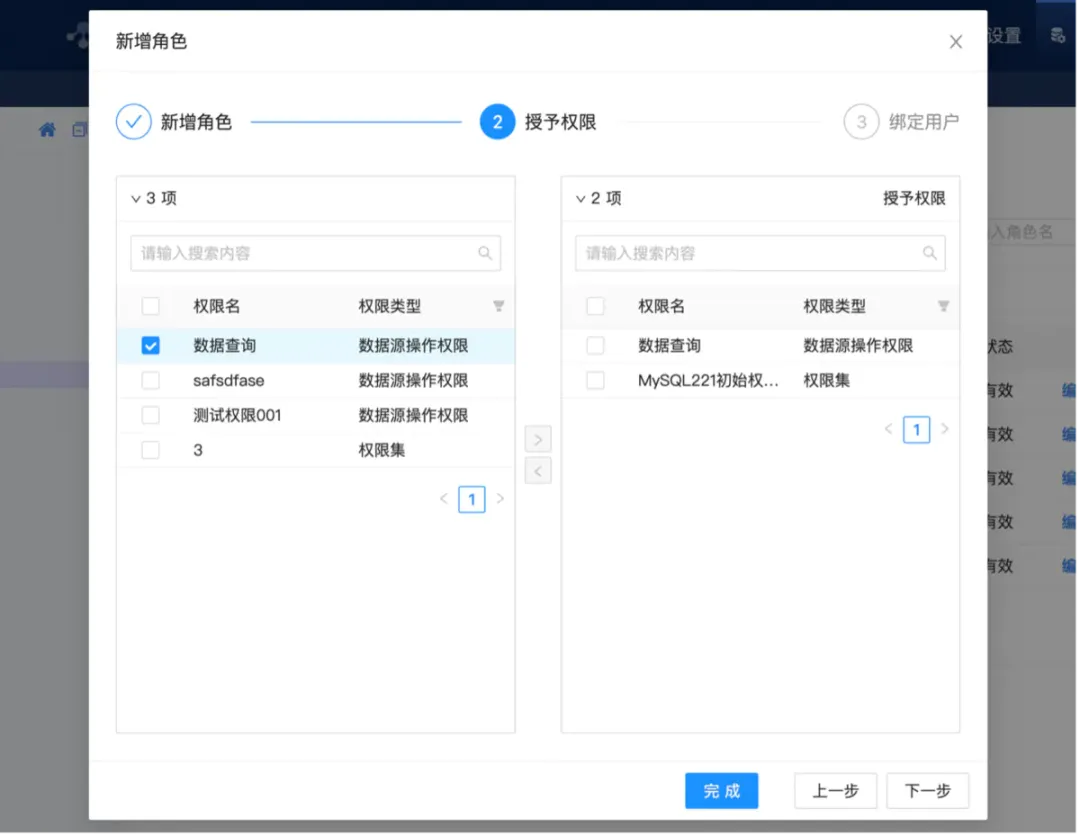Uncheck the 数据查询 checkbox in left list

[x=150, y=345]
